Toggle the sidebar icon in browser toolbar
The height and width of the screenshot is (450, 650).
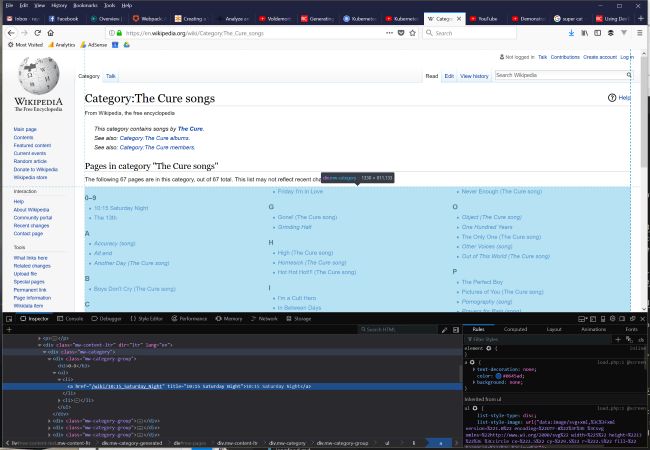(597, 33)
